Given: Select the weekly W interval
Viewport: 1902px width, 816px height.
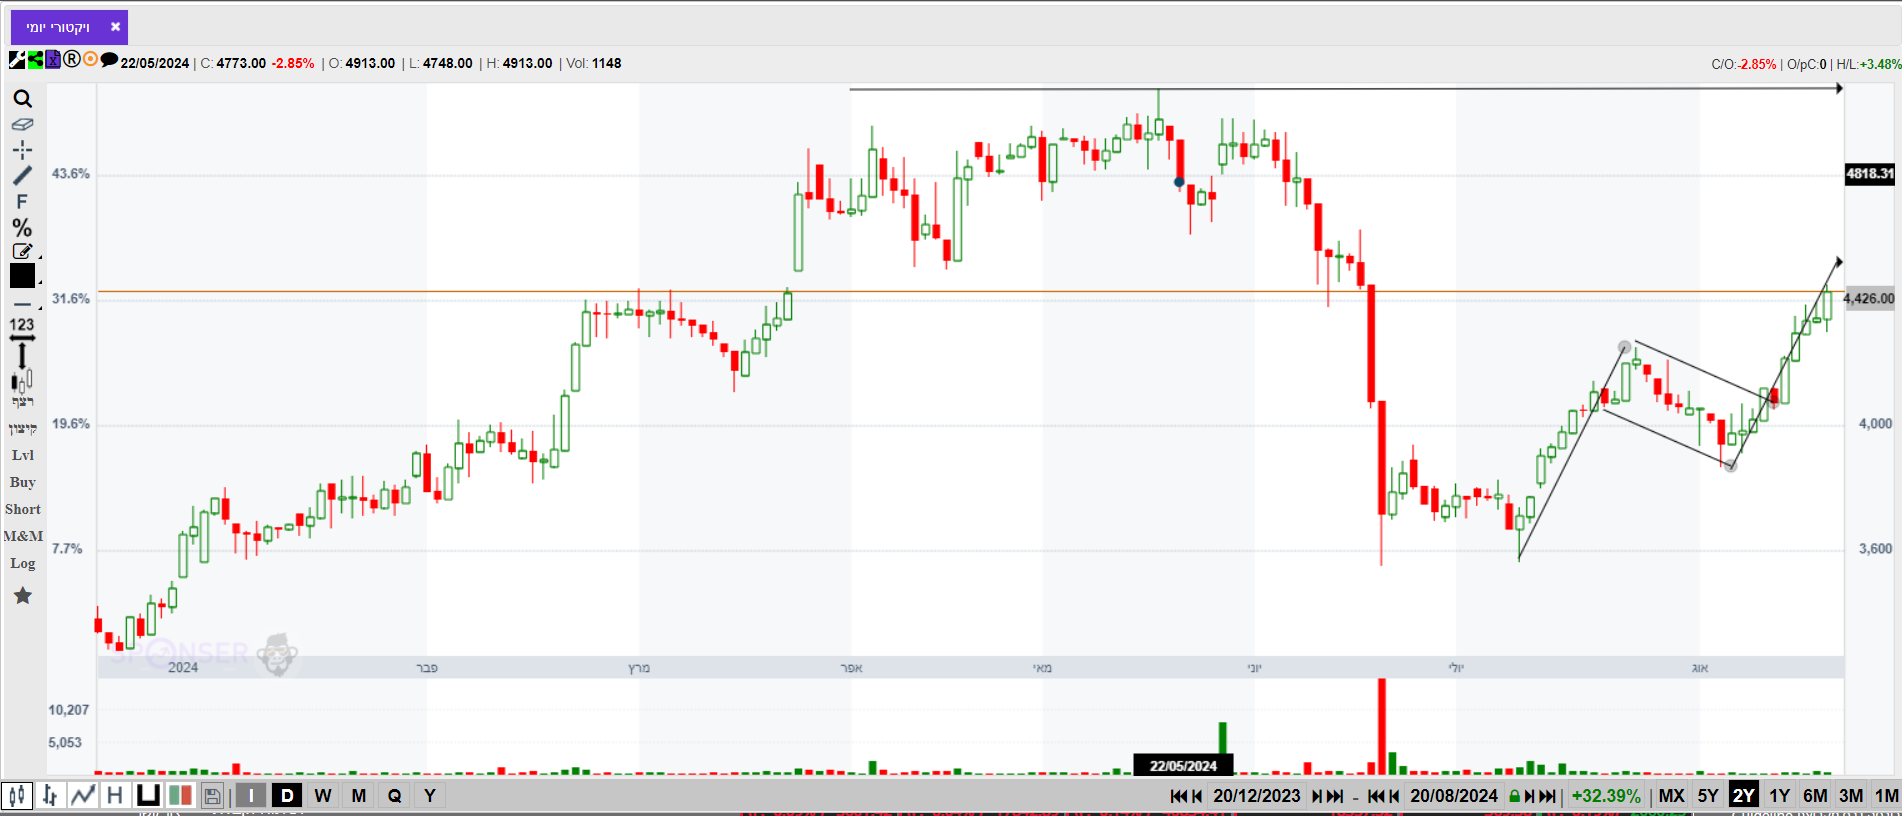Looking at the screenshot, I should click(323, 796).
